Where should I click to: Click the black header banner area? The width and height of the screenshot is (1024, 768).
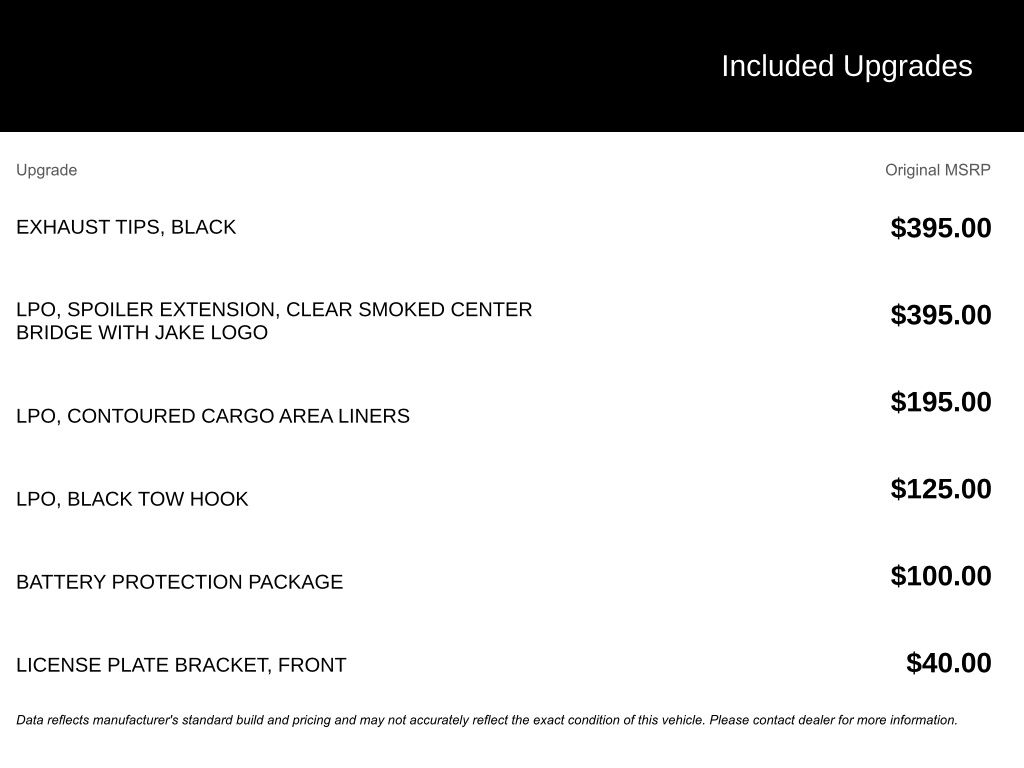pyautogui.click(x=512, y=66)
